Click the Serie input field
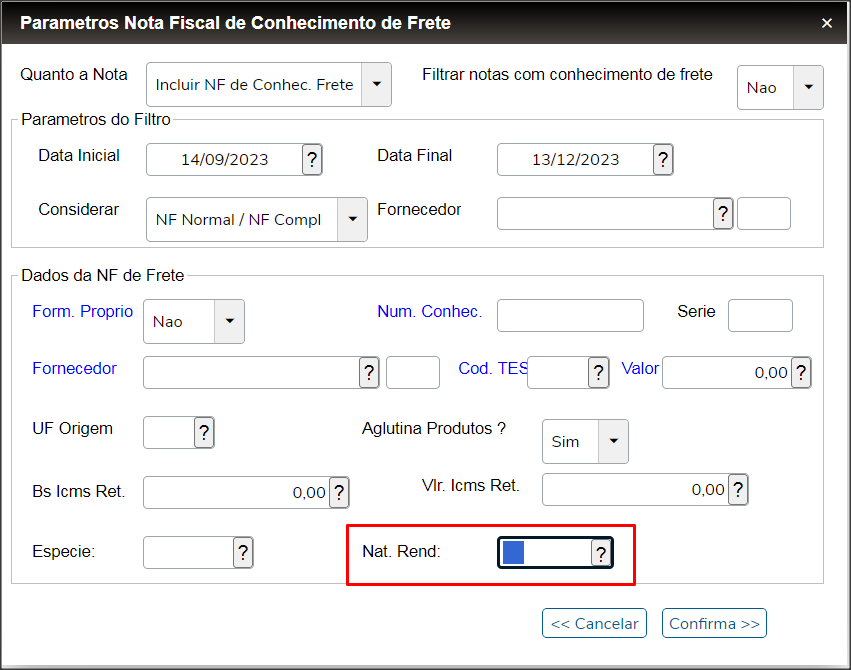This screenshot has height=670, width=851. click(x=760, y=315)
